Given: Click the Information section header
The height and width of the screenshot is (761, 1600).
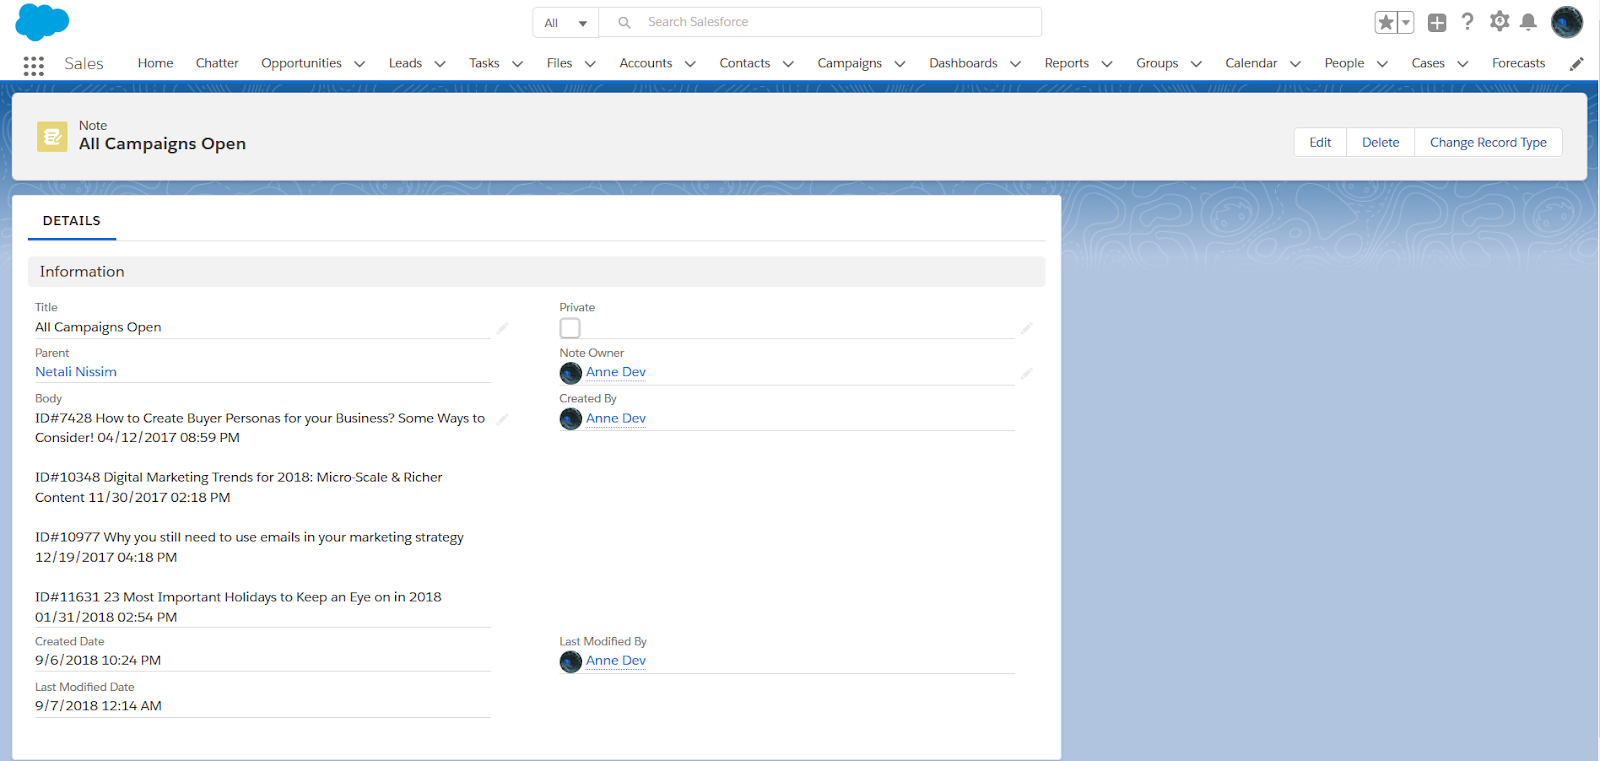Looking at the screenshot, I should pos(536,272).
